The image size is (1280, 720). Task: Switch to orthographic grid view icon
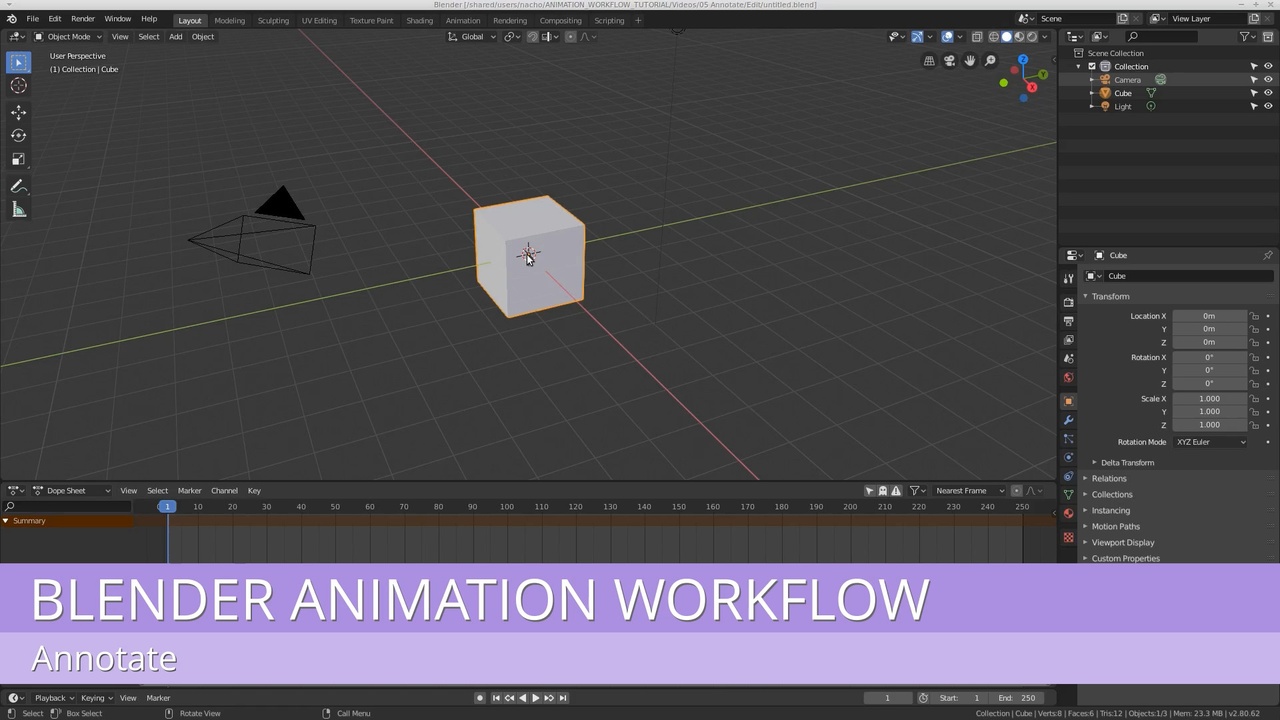929,61
